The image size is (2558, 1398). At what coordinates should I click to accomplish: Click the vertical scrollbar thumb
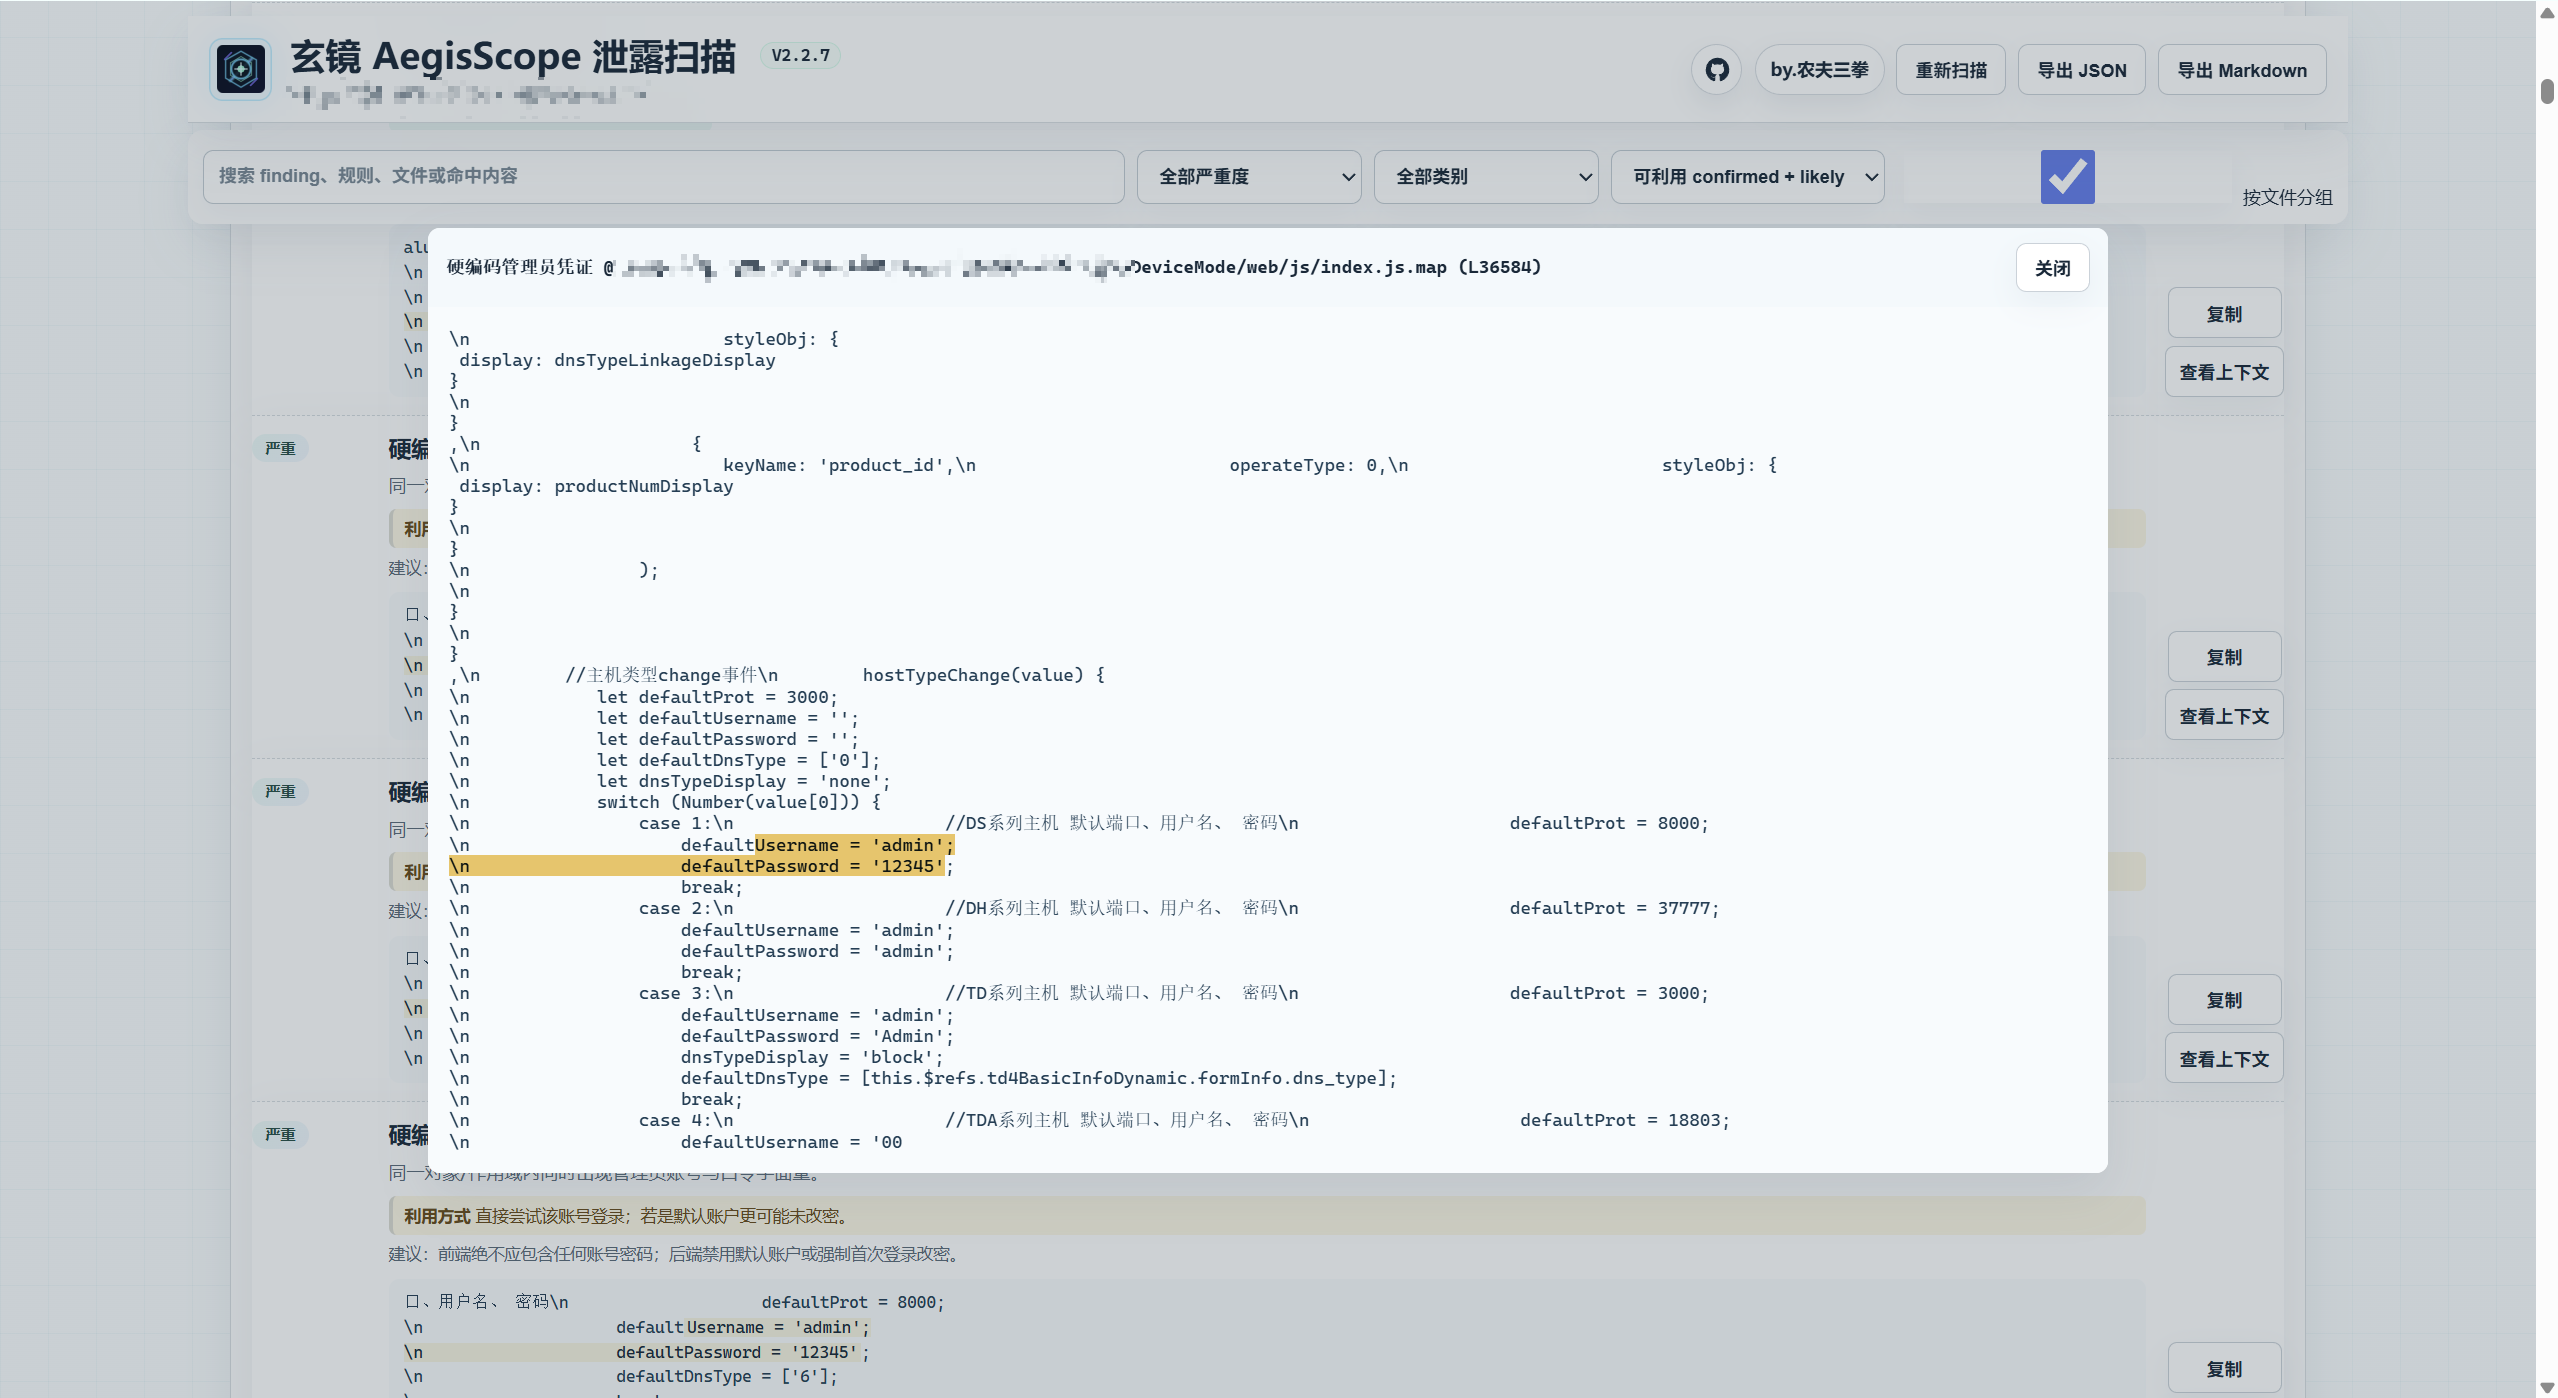(2547, 90)
